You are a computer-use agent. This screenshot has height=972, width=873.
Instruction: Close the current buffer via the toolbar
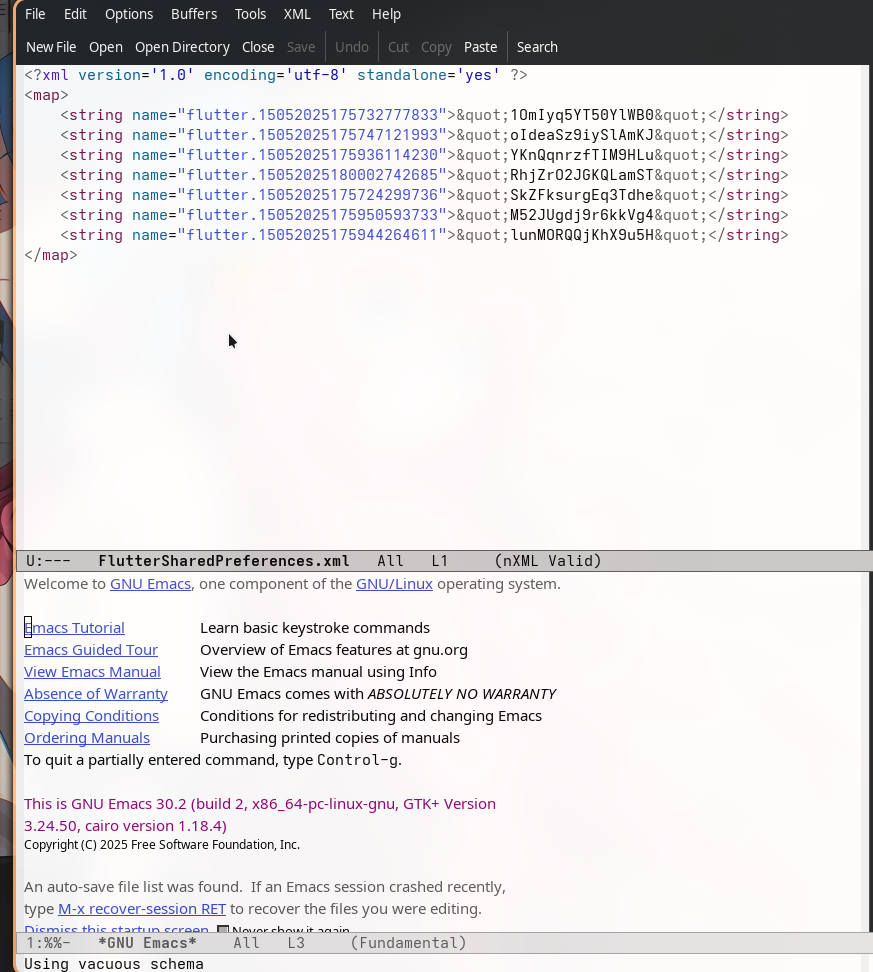click(257, 47)
